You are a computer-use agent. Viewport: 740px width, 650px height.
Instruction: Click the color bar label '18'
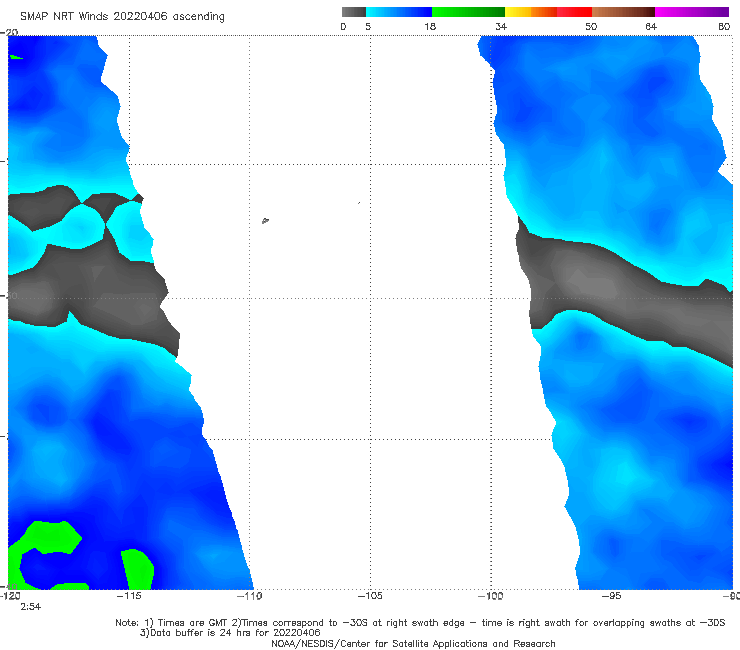click(x=430, y=26)
